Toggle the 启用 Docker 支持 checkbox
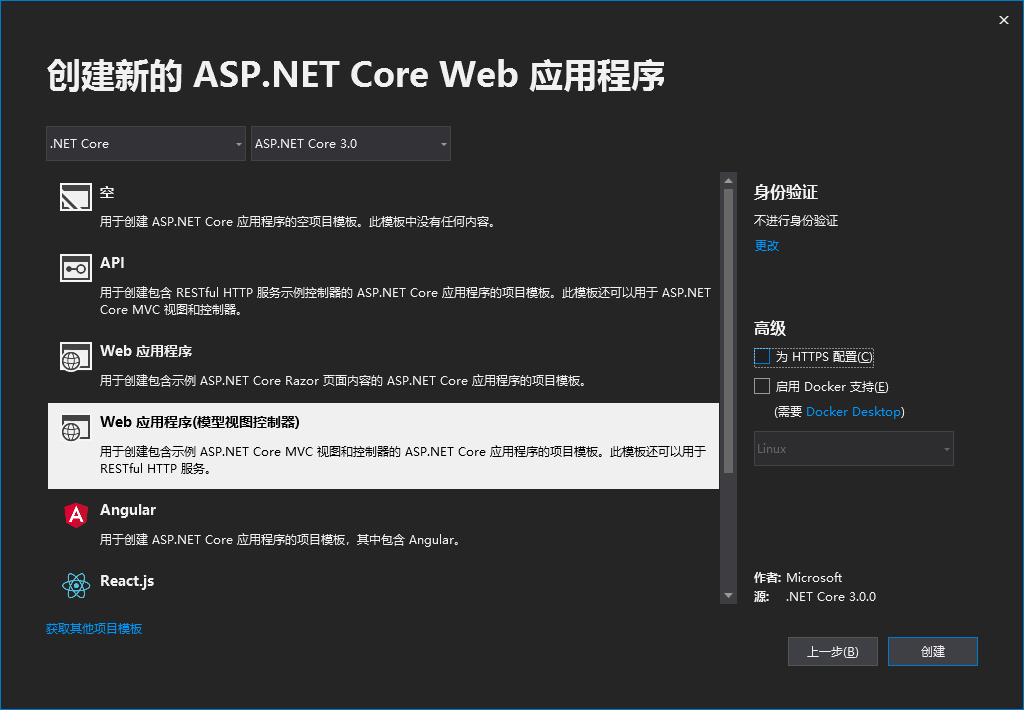Image resolution: width=1024 pixels, height=710 pixels. pos(763,386)
